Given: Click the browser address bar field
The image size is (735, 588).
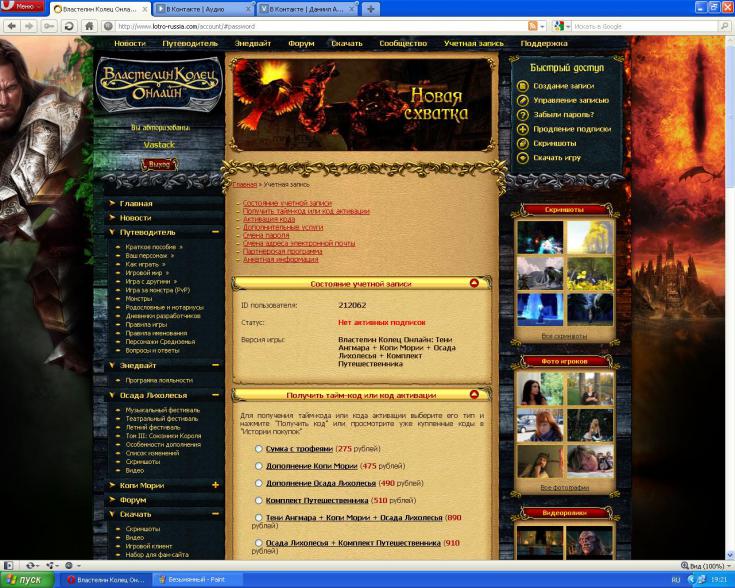Looking at the screenshot, I should click(x=319, y=27).
